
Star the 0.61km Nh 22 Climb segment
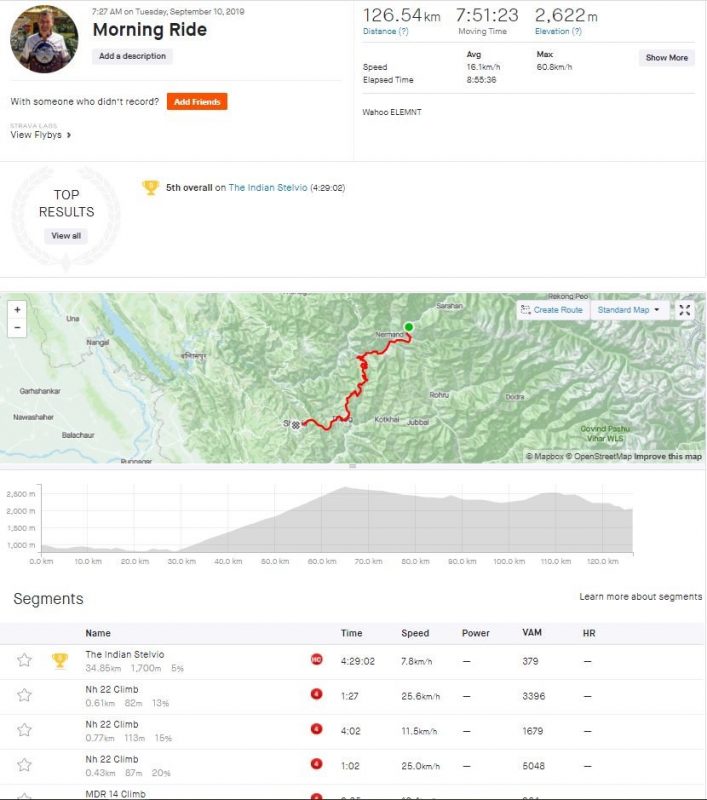point(25,695)
